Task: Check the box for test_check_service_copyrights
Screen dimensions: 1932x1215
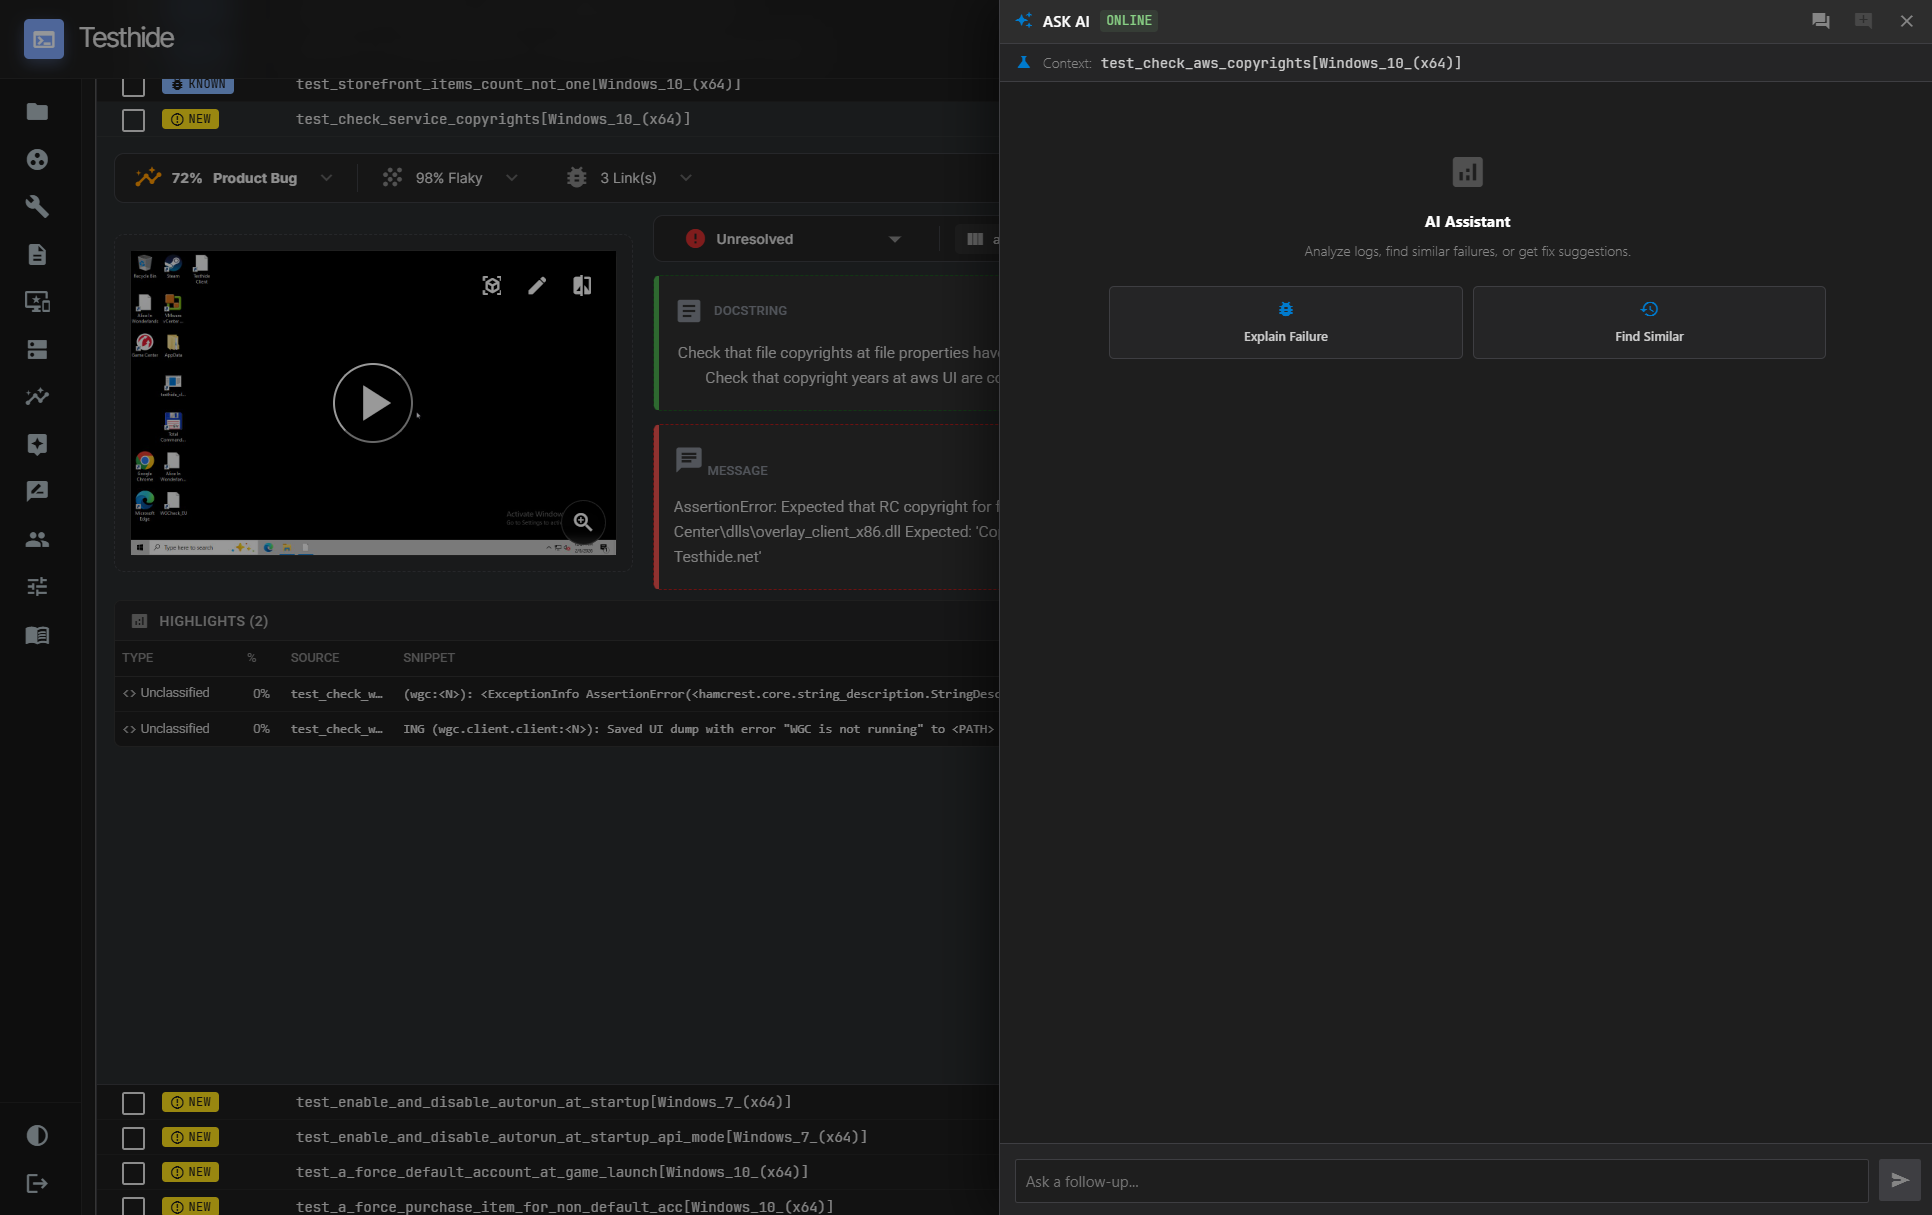Action: (x=133, y=120)
